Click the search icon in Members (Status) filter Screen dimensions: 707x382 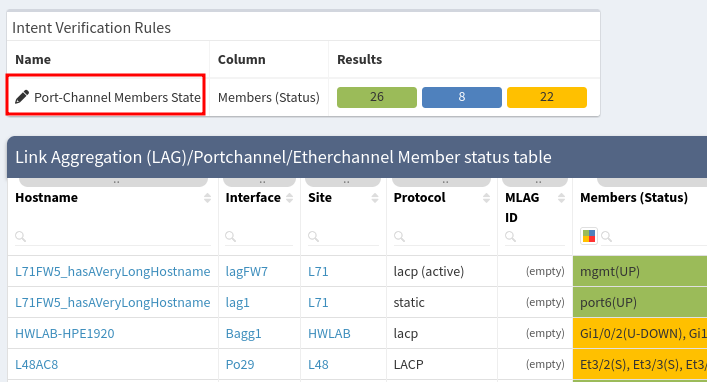tap(606, 236)
